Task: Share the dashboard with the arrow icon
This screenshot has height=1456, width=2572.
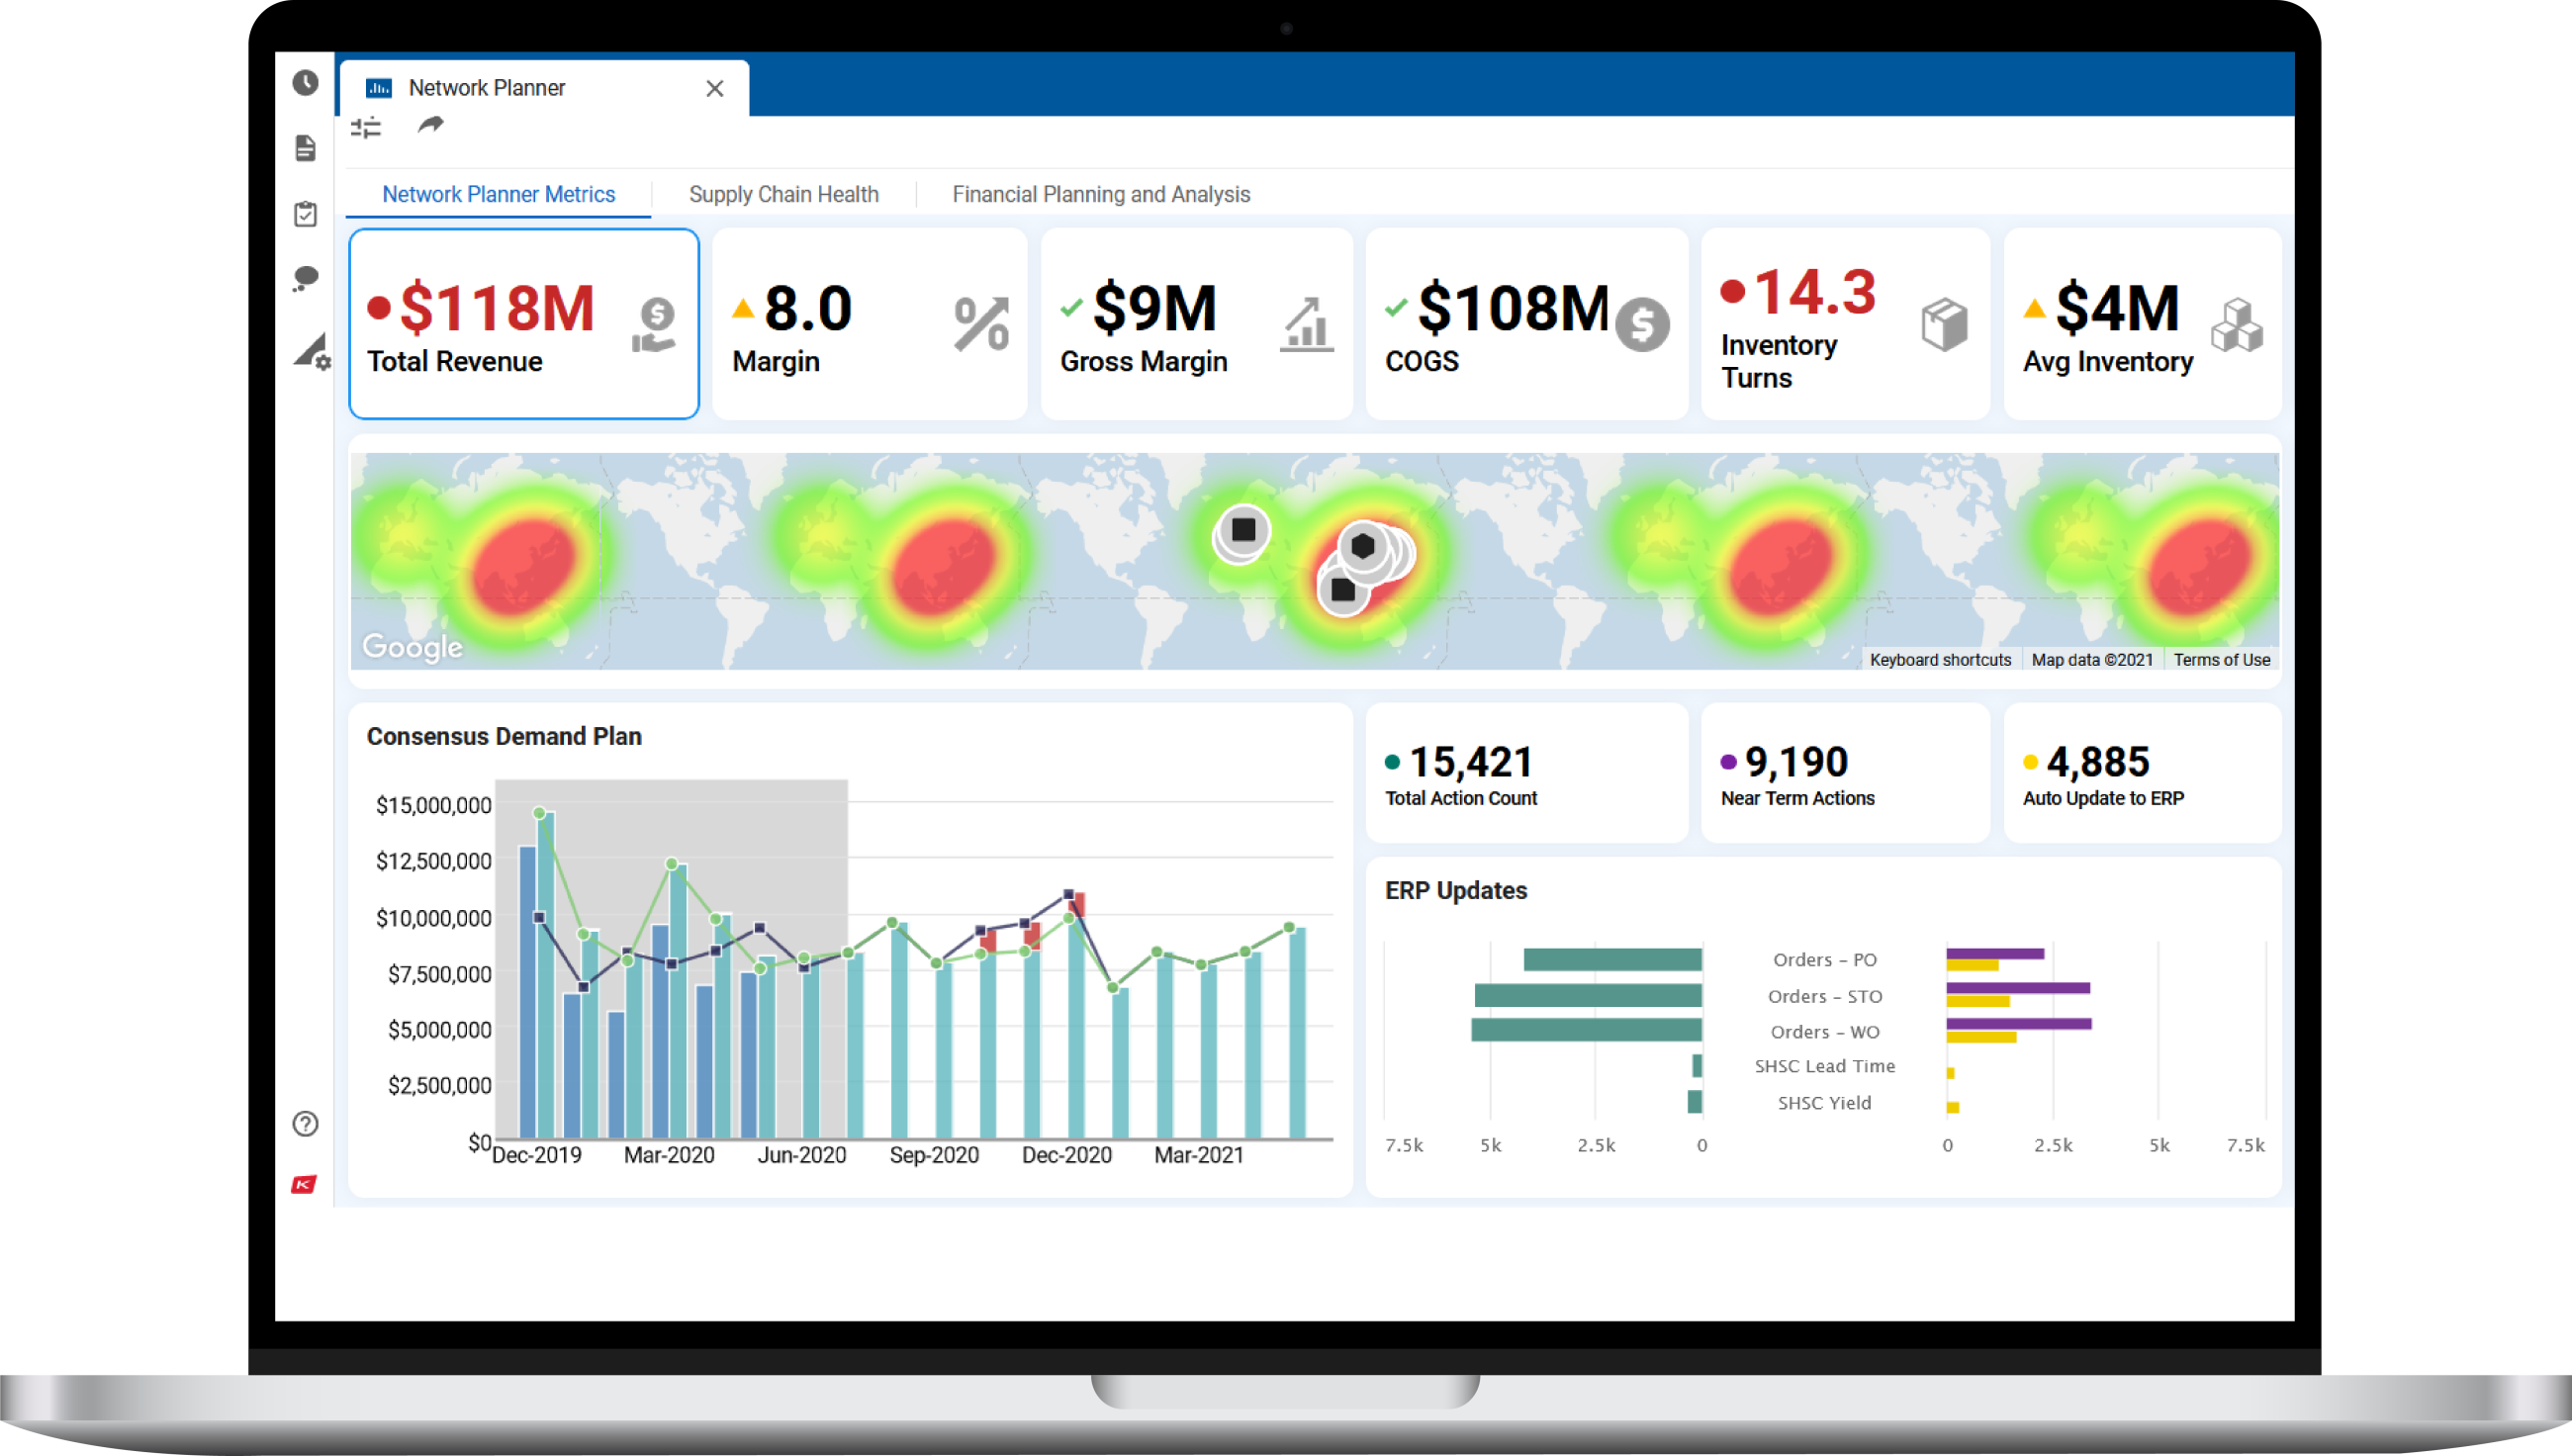Action: pos(431,126)
